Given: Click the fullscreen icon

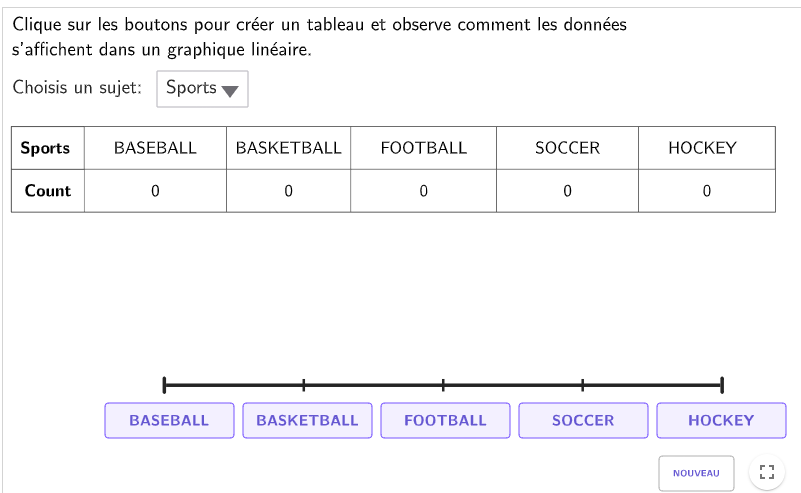Looking at the screenshot, I should (x=767, y=473).
